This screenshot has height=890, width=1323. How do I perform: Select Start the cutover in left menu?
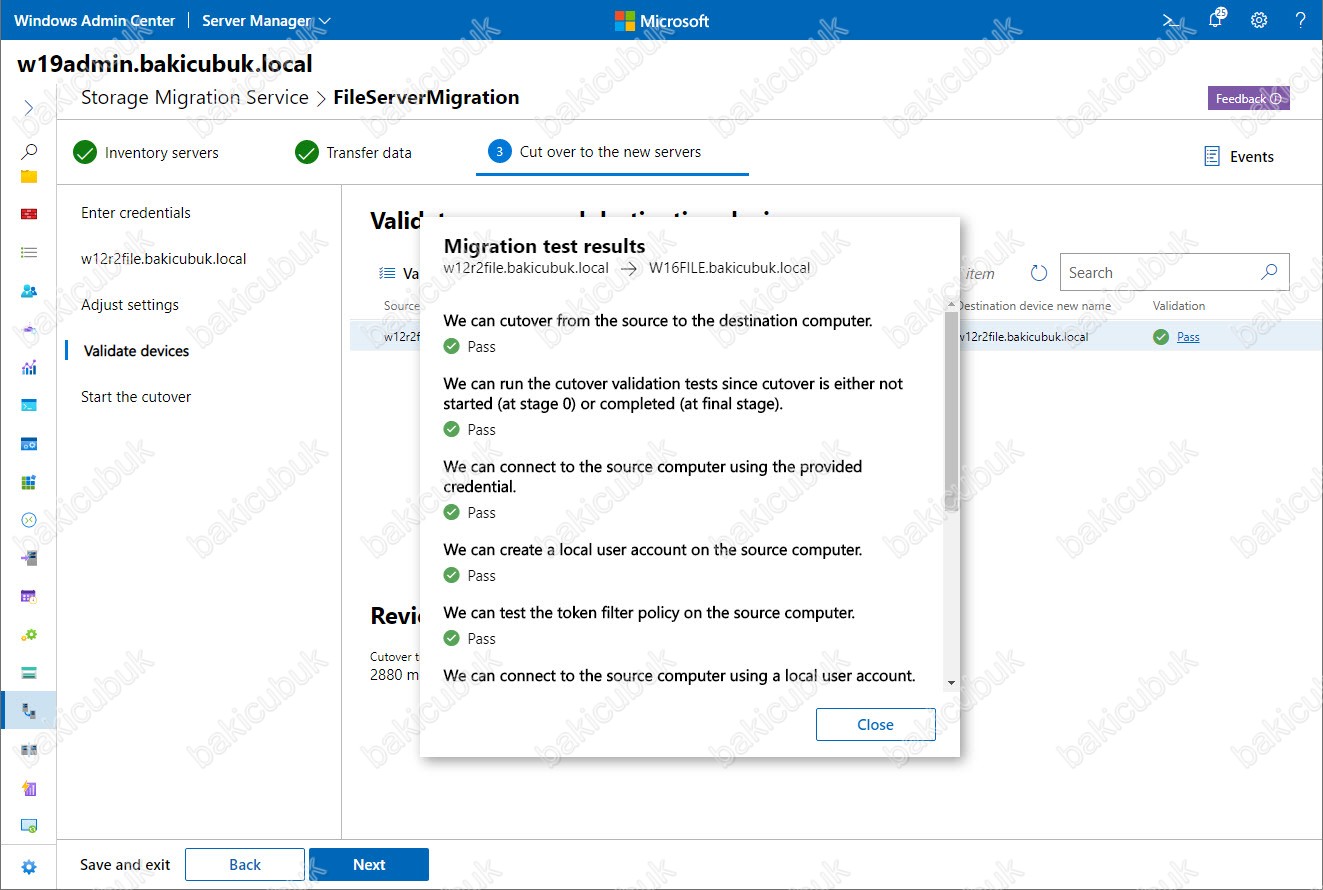(136, 396)
